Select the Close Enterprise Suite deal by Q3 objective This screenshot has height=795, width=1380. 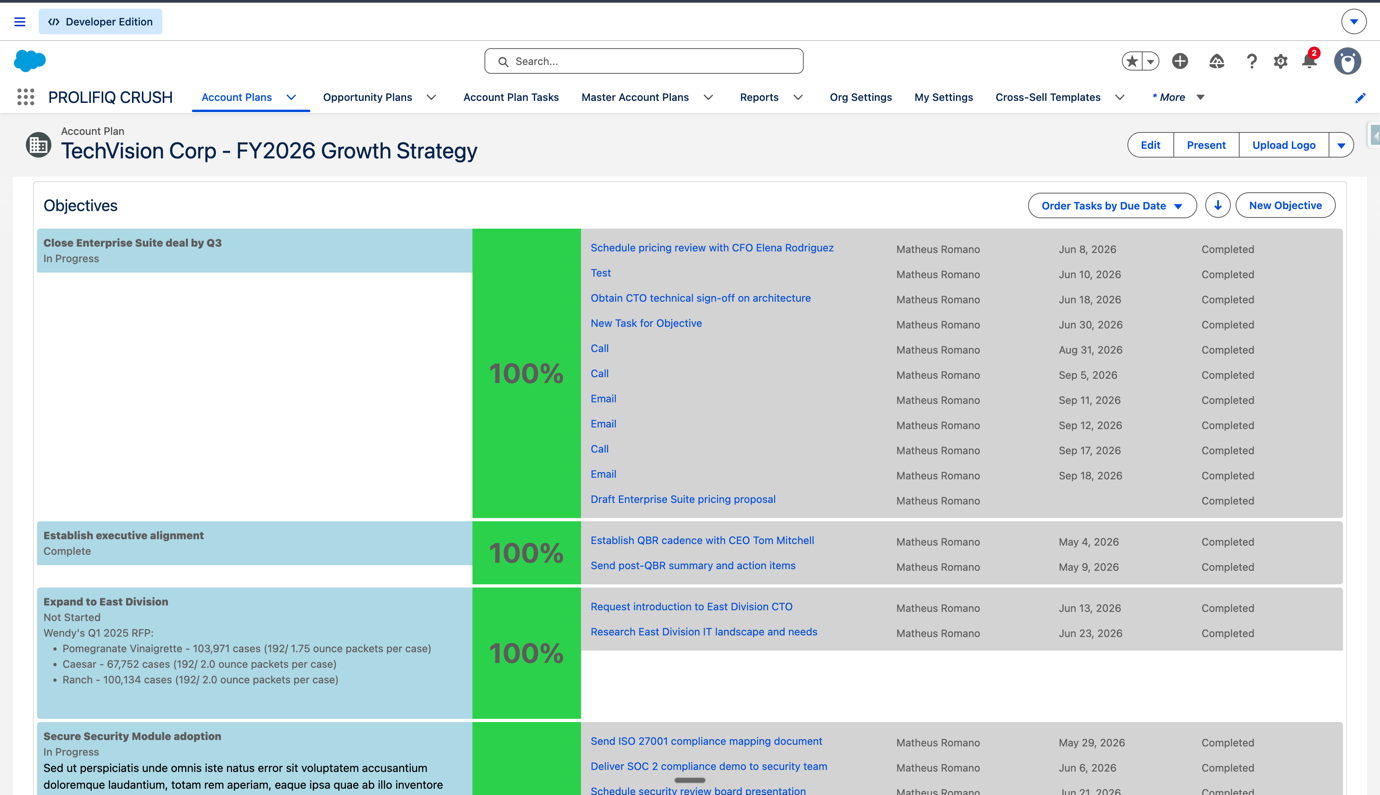click(133, 243)
